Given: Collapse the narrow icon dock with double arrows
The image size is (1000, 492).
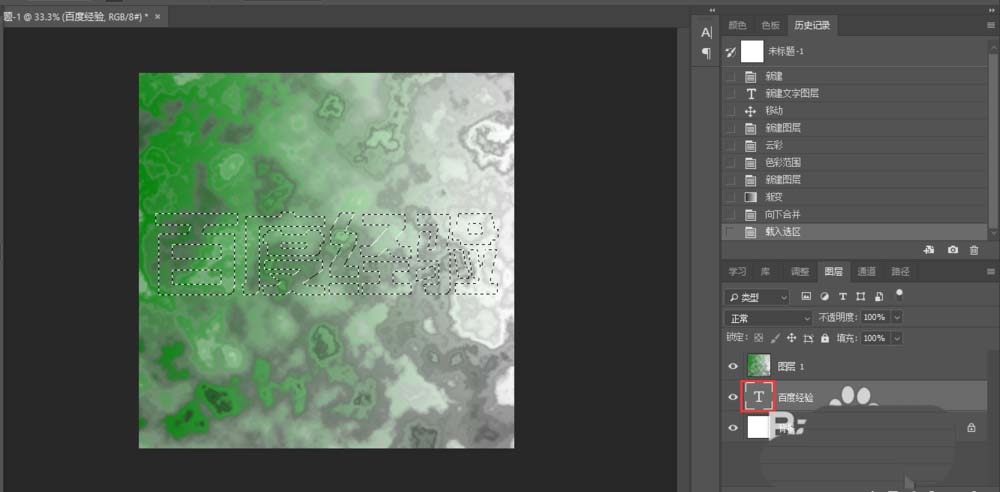Looking at the screenshot, I should click(x=713, y=10).
